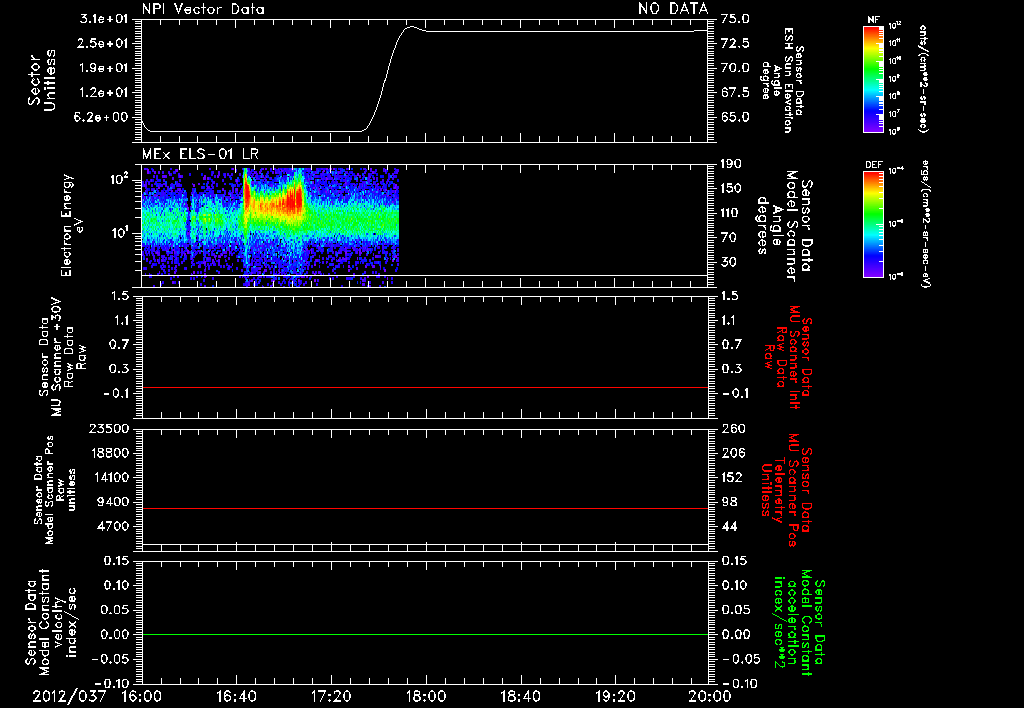Viewport: 1024px width, 708px height.
Task: Click the "206" right axis value
Action: [731, 453]
